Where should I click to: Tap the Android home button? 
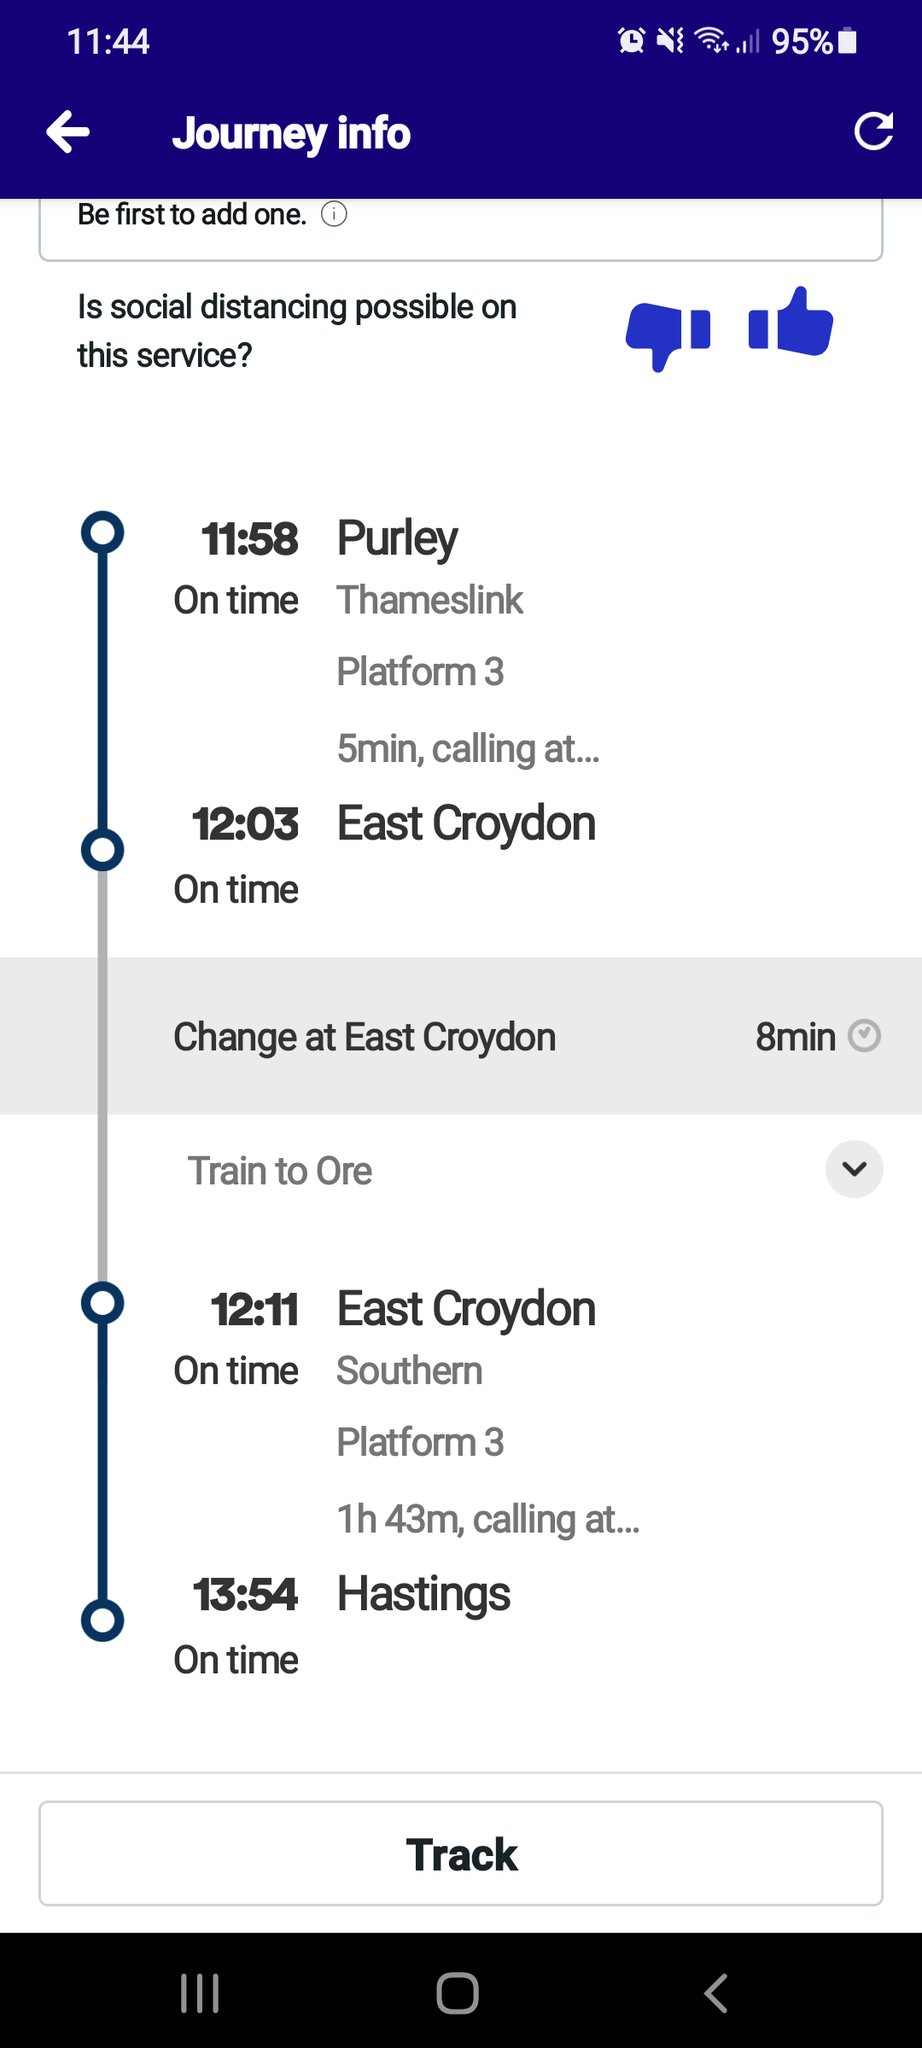[x=458, y=1993]
